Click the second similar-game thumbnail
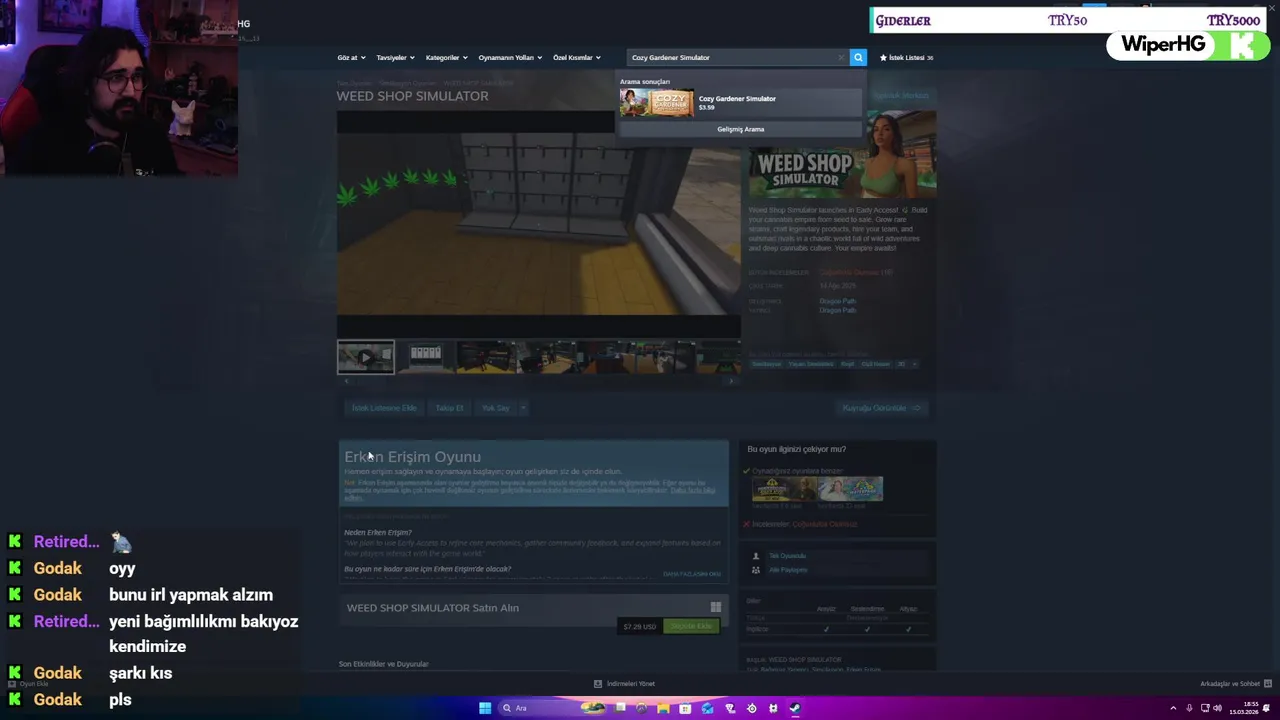 click(x=851, y=489)
